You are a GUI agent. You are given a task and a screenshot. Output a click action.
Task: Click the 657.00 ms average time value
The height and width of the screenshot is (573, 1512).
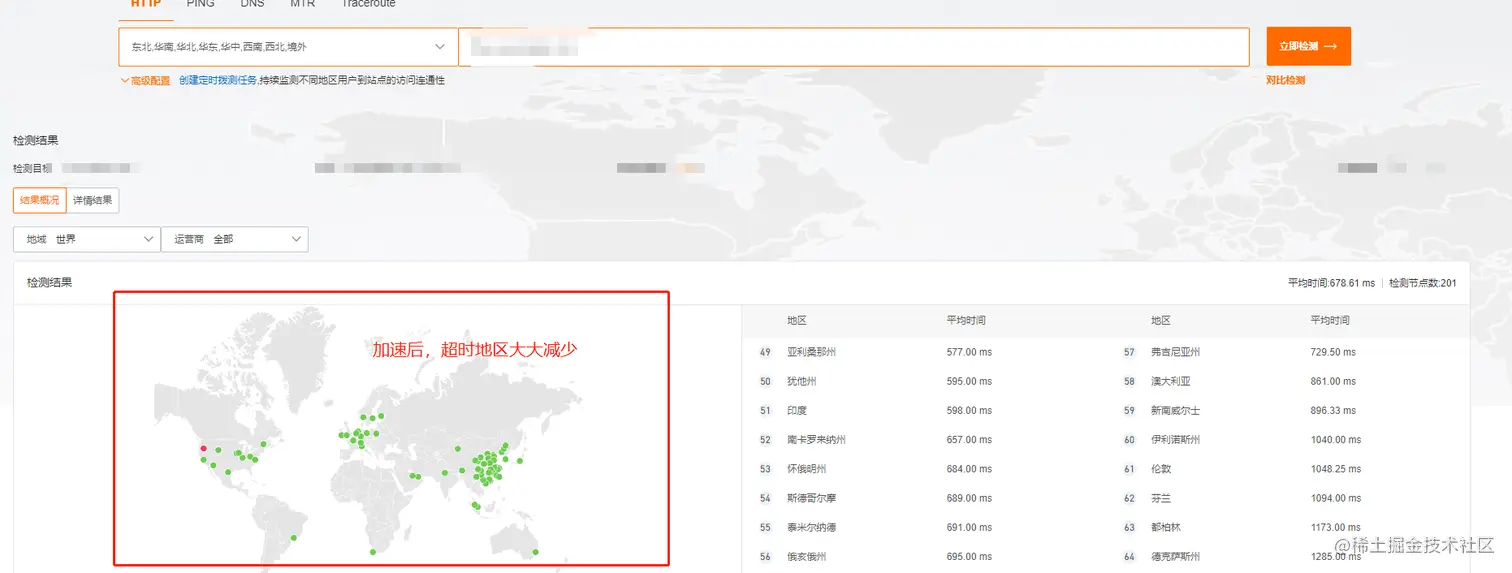(969, 439)
